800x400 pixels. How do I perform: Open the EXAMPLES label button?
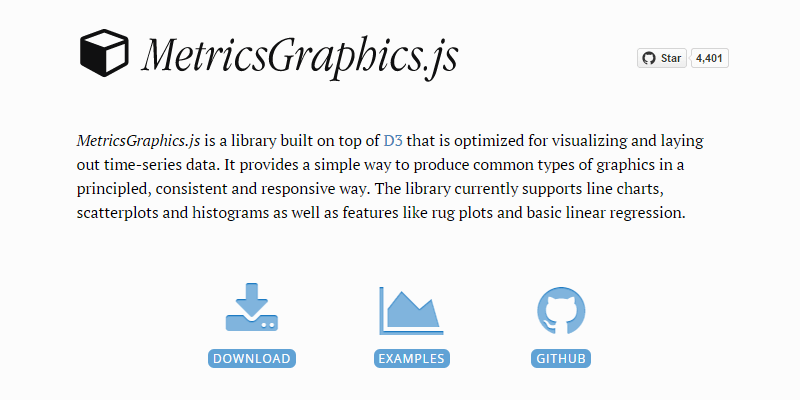pyautogui.click(x=410, y=358)
